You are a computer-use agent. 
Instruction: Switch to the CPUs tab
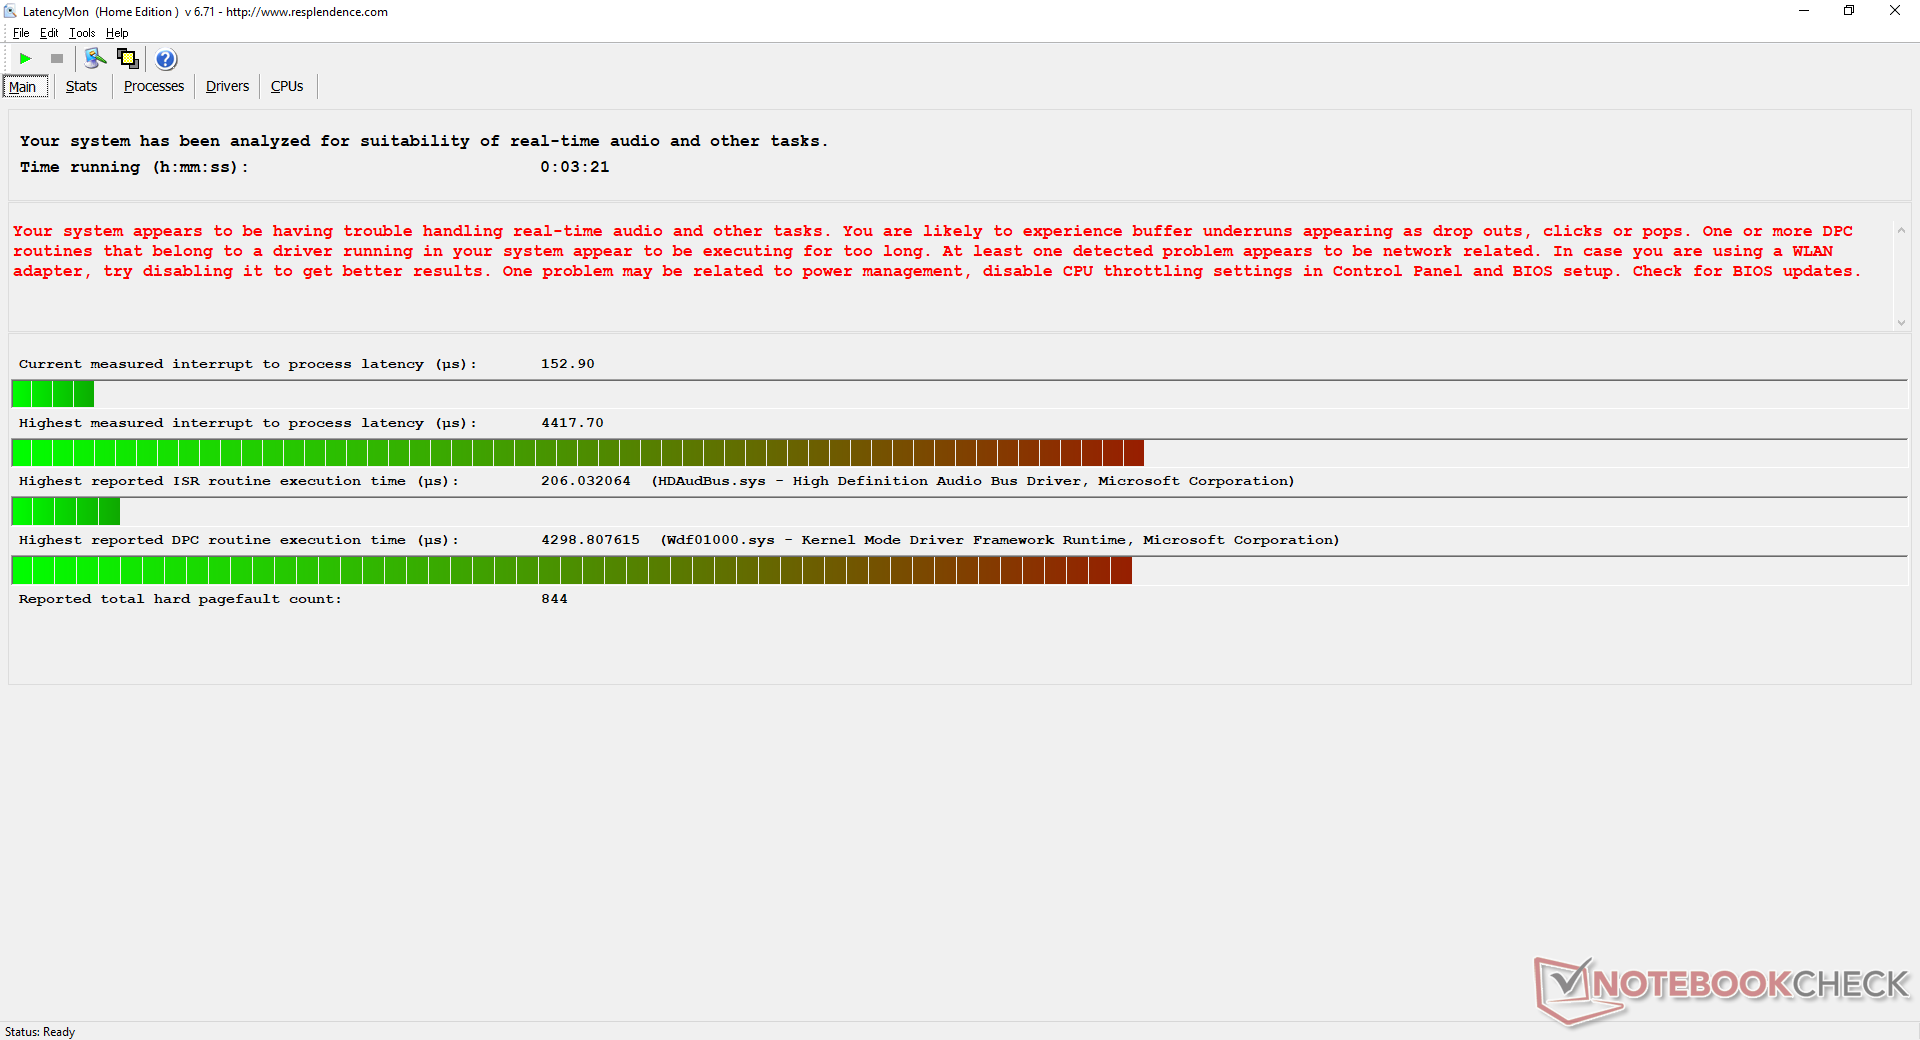point(287,87)
